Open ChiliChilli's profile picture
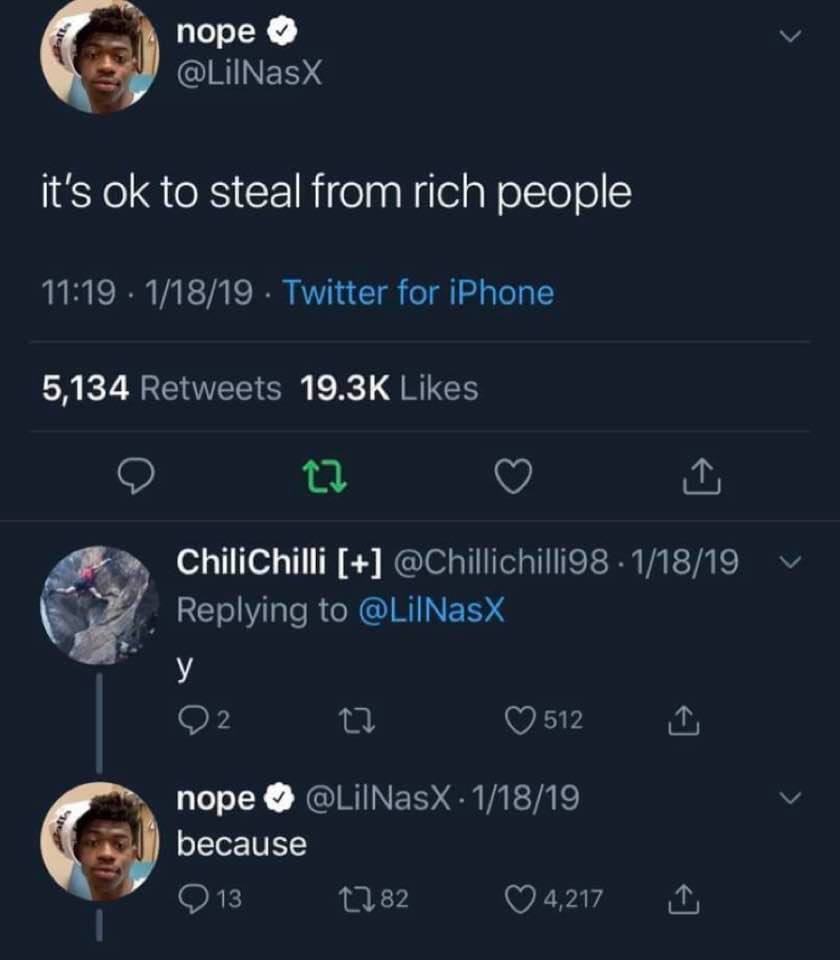 [98, 605]
